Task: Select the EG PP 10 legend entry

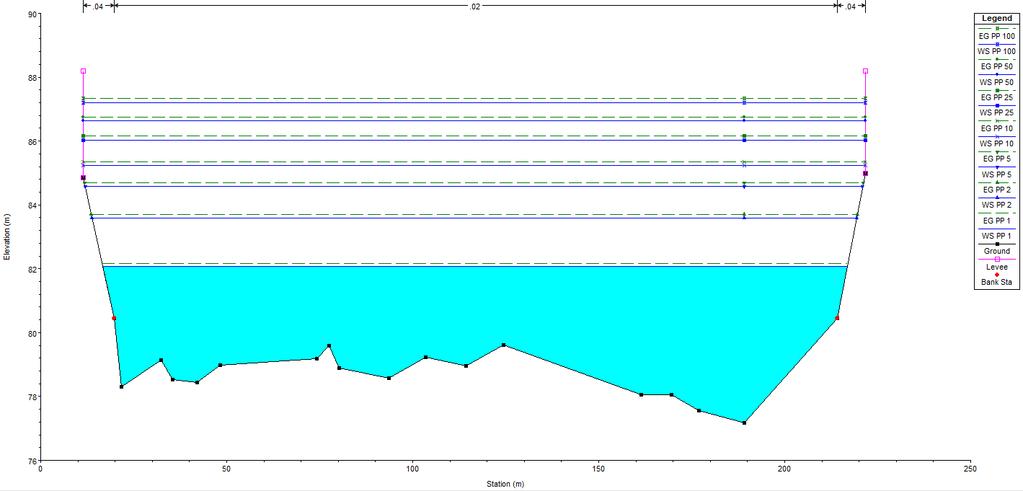Action: tap(997, 128)
